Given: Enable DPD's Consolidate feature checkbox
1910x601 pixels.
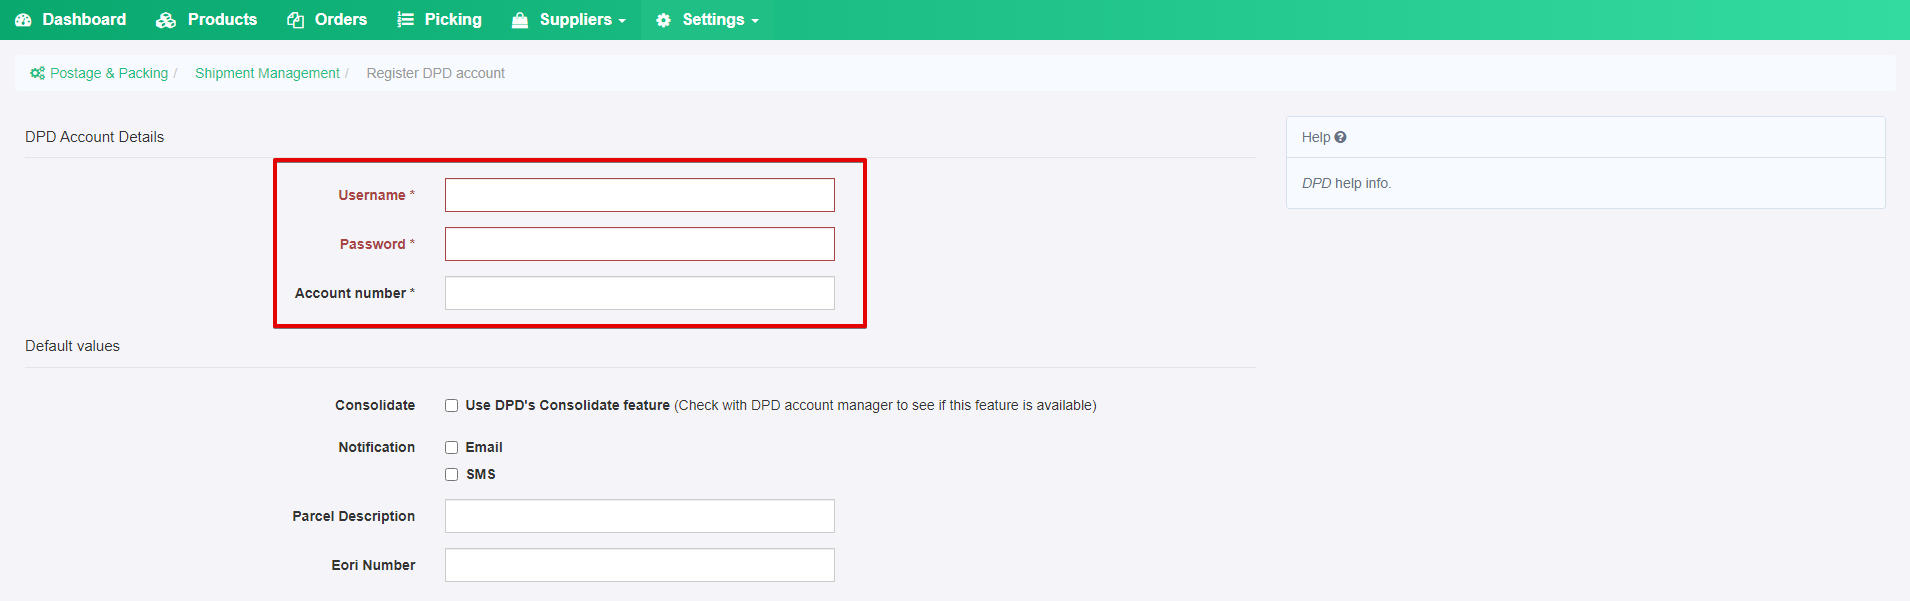Looking at the screenshot, I should [452, 405].
